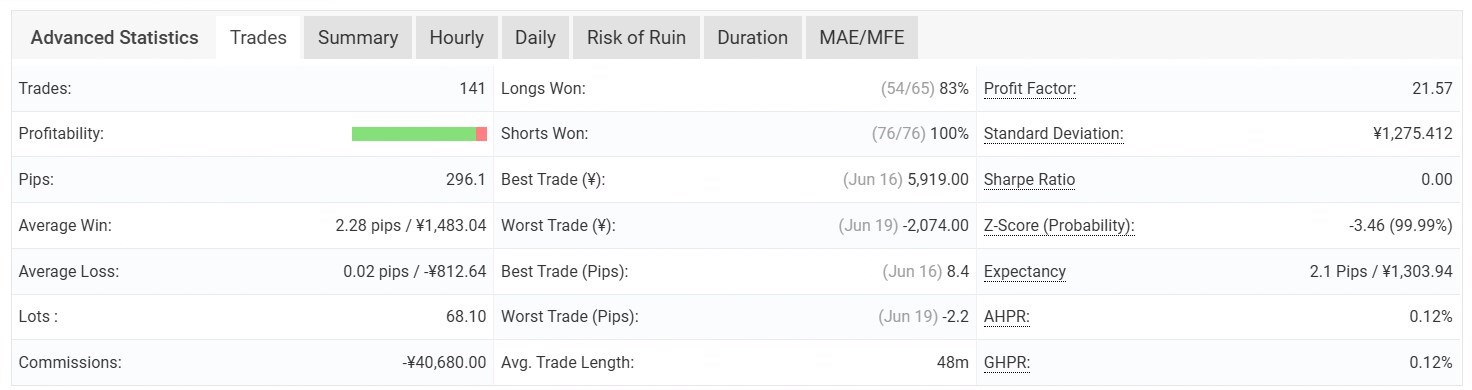Open the MAE/MFE tab
1472x390 pixels.
pyautogui.click(x=861, y=38)
